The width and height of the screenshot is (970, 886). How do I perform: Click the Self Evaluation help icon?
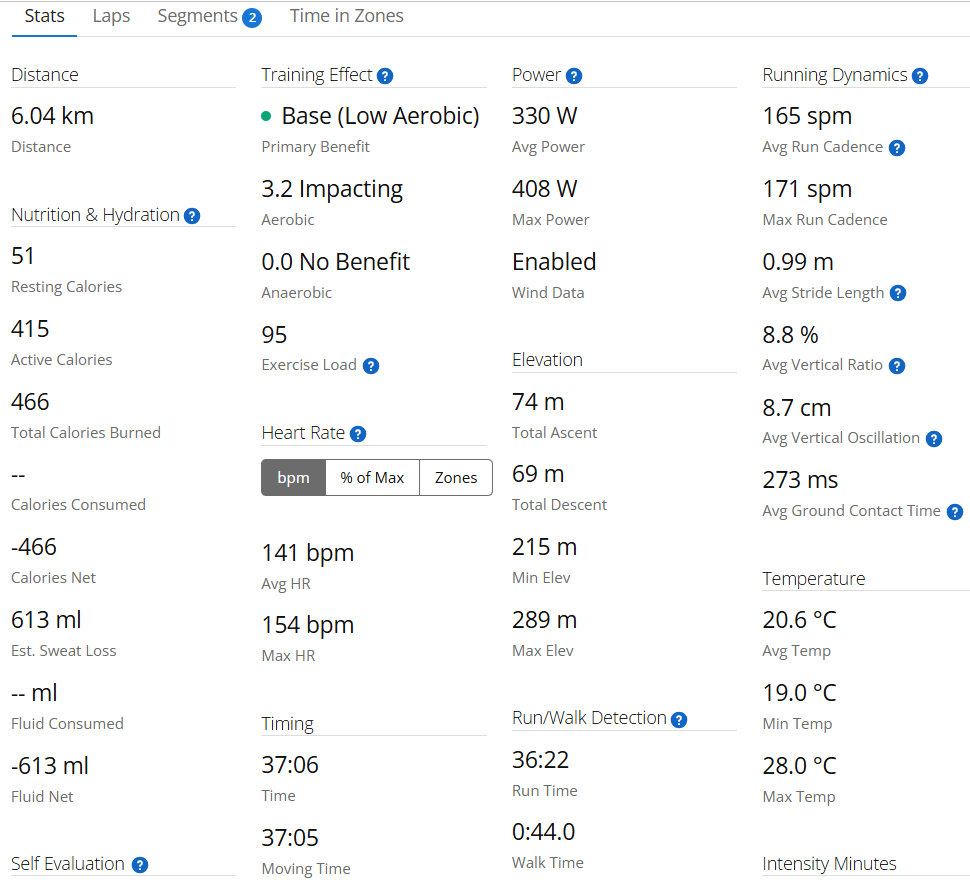(140, 865)
